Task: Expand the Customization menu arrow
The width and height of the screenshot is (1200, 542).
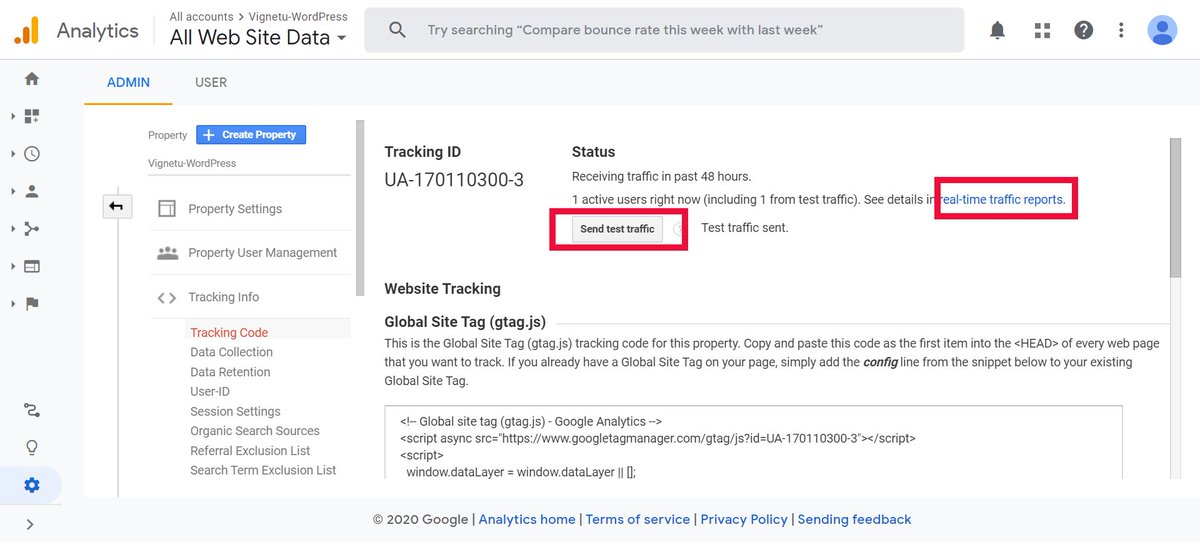Action: 13,117
